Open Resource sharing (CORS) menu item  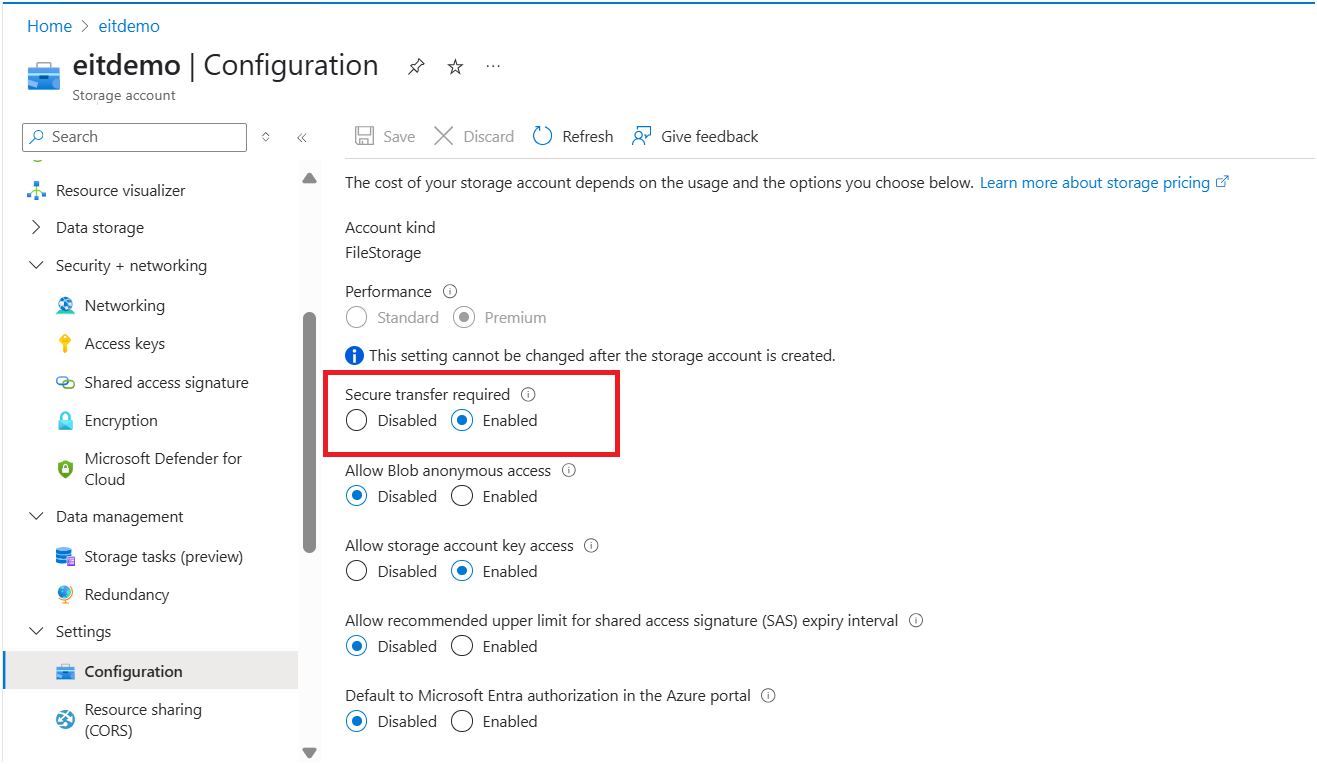point(143,720)
